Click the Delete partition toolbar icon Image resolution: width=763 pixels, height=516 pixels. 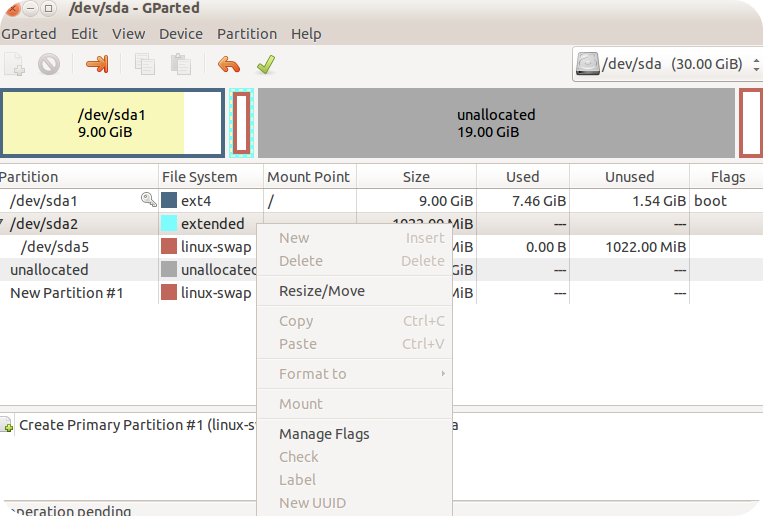coord(49,64)
